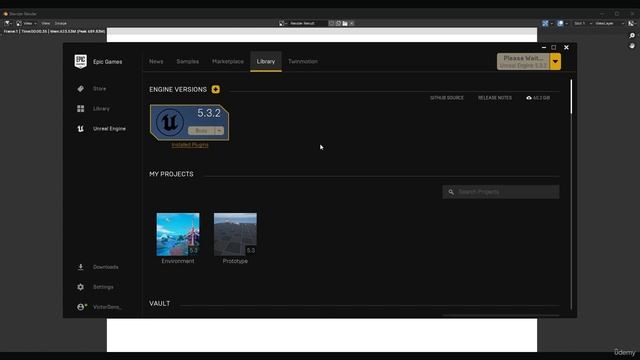Toggle the fake user icon next to Render Result
Screen dimensions: 640x360
pos(331,23)
